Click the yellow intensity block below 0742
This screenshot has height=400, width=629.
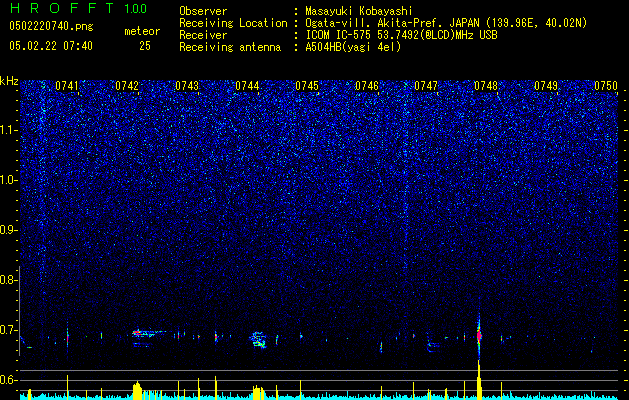tap(137, 390)
